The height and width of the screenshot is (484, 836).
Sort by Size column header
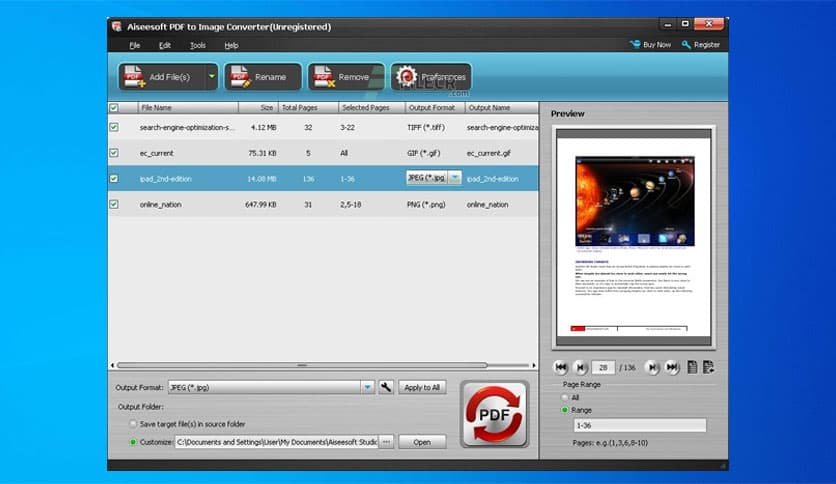click(259, 108)
